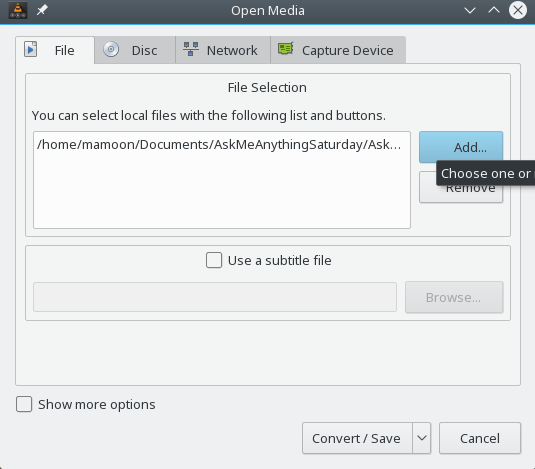Click the title bar down-chevron minimize icon
The height and width of the screenshot is (469, 535).
pos(470,11)
